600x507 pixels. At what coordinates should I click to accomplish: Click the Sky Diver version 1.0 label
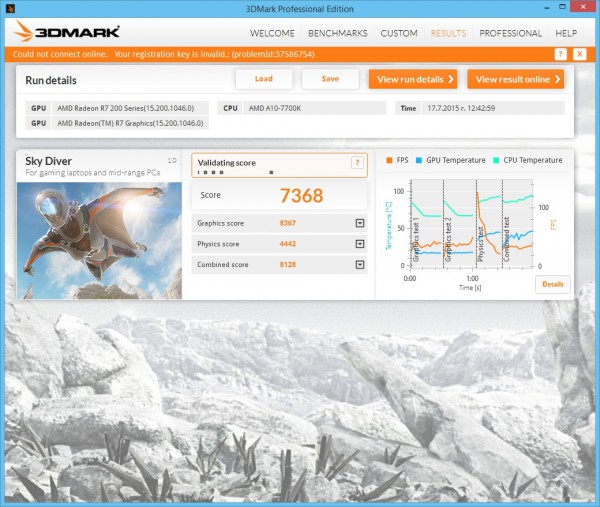pyautogui.click(x=172, y=160)
